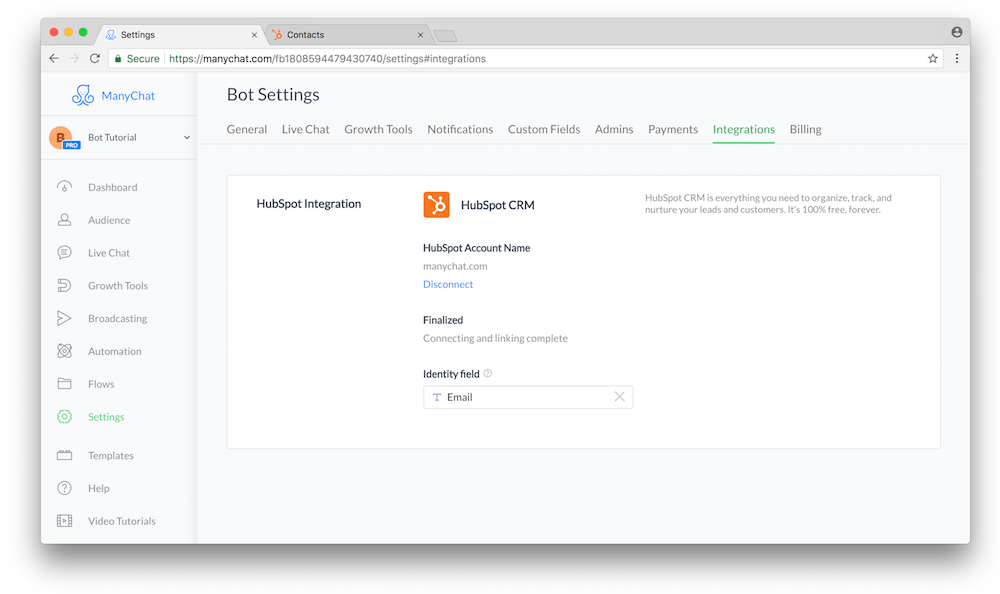Click the HubSpot Integration heading
Viewport: 1000px width, 594px height.
point(309,204)
